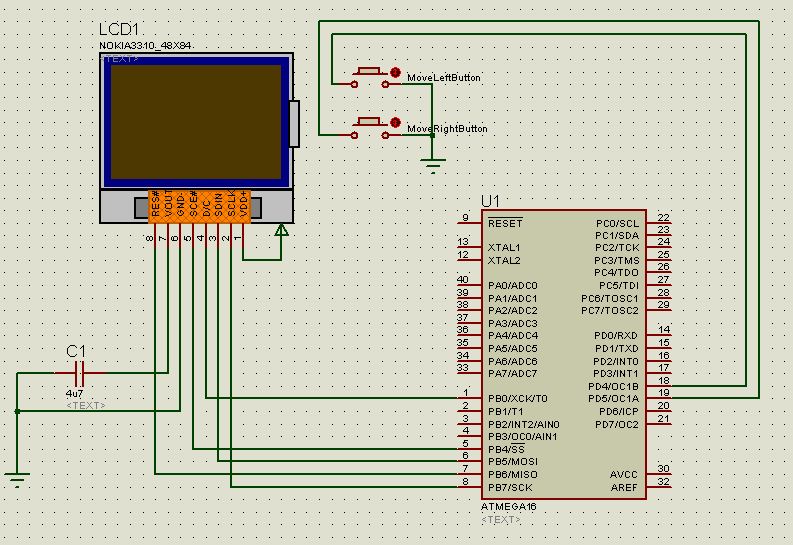Select the <TEXT> placeholder under ATMEGA16

[501, 519]
